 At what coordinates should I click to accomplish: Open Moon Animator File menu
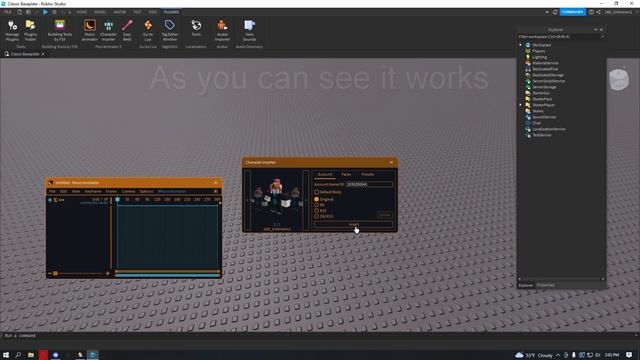[52, 191]
